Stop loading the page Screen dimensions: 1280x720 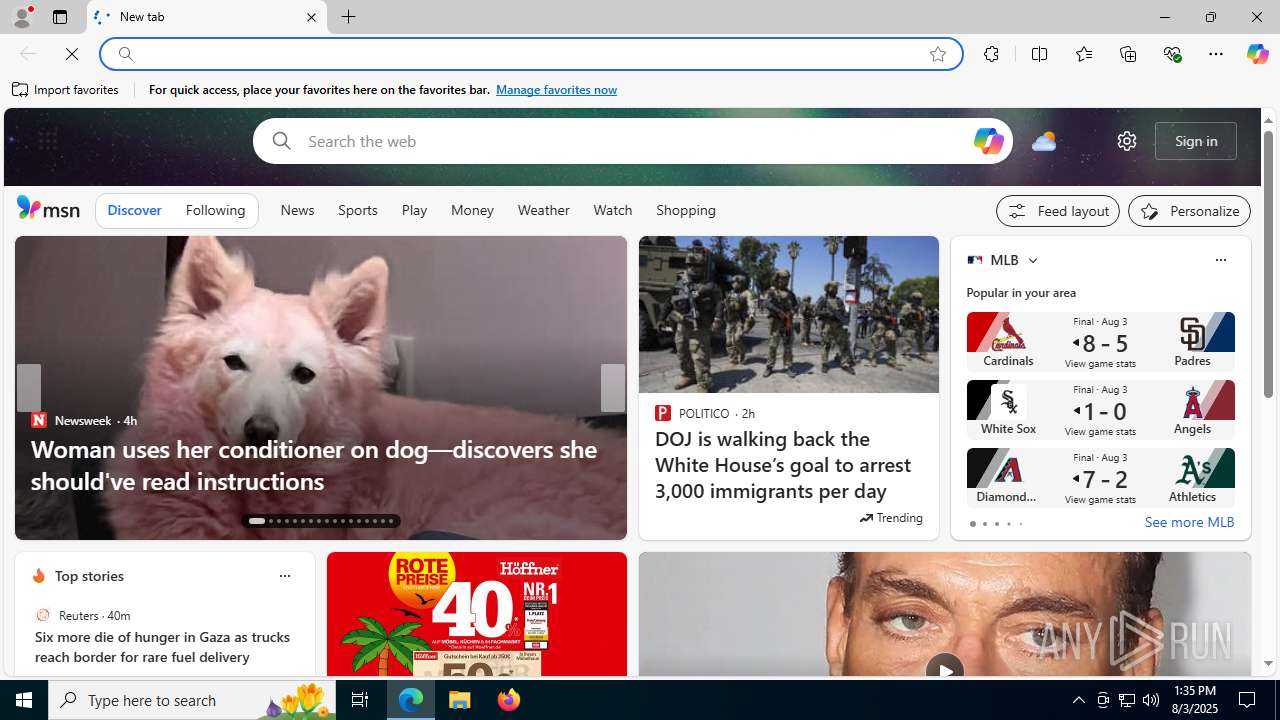[x=72, y=54]
